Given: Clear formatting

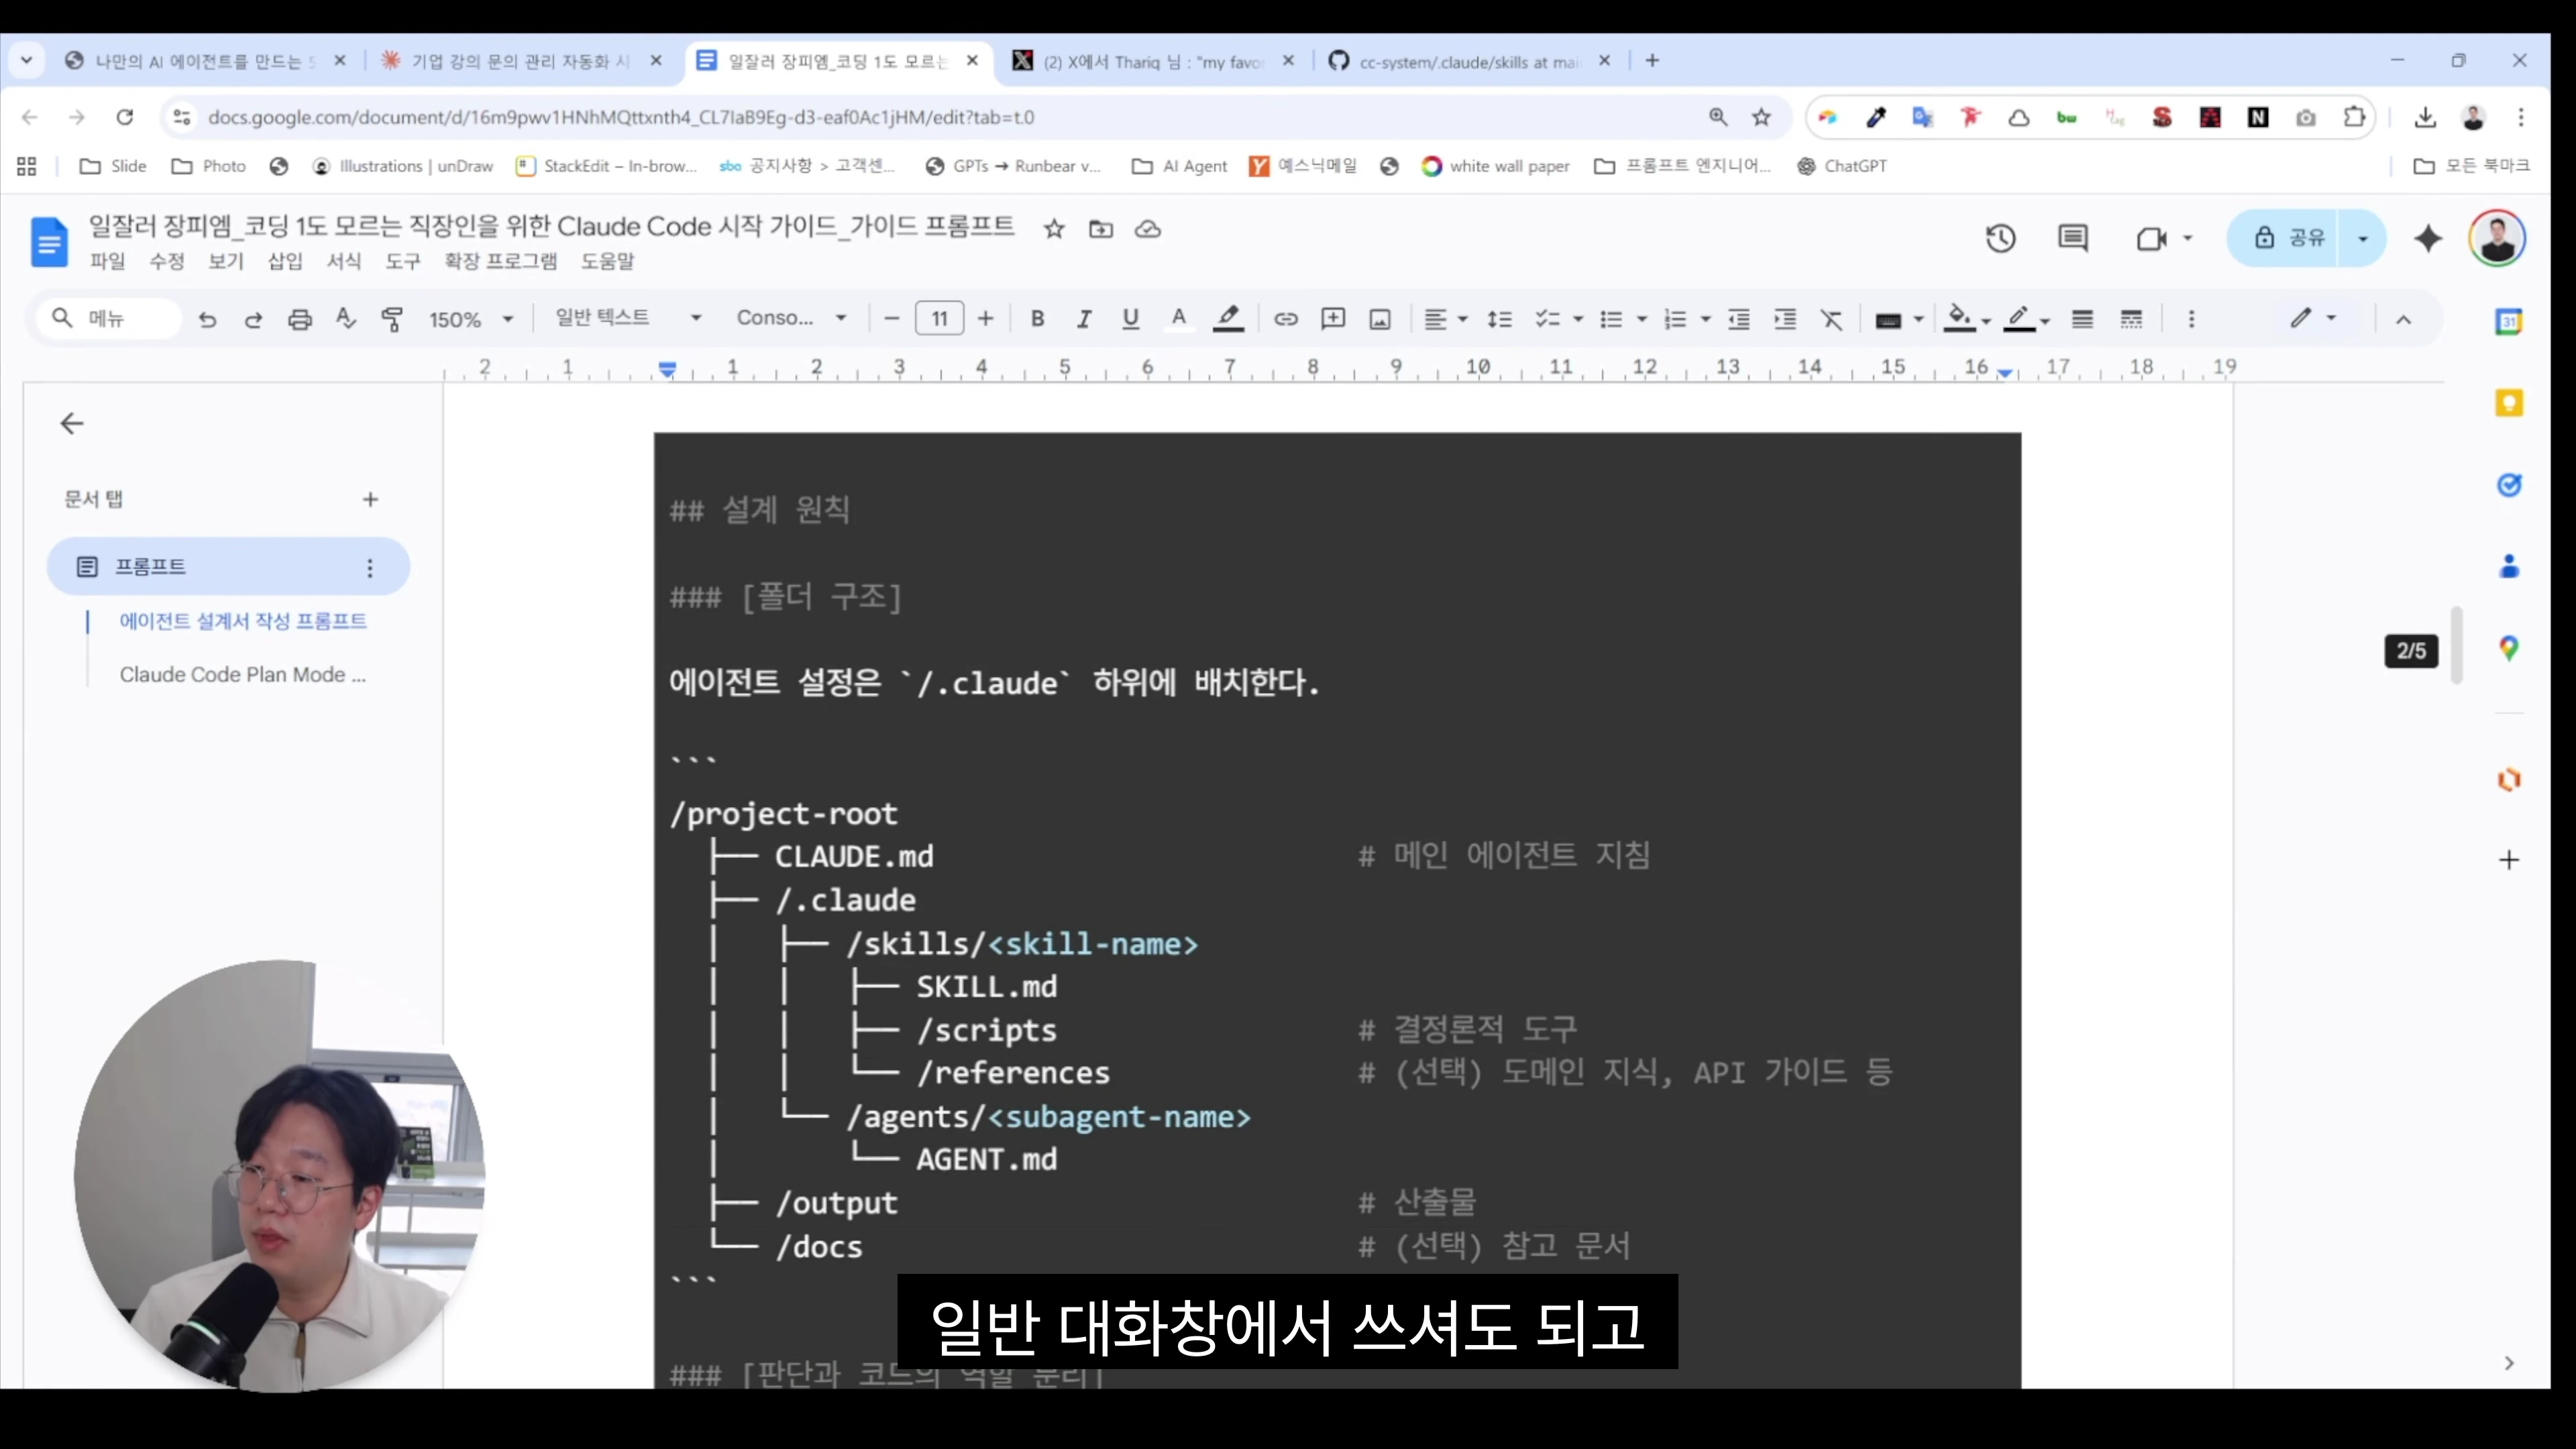Looking at the screenshot, I should click(x=1831, y=319).
